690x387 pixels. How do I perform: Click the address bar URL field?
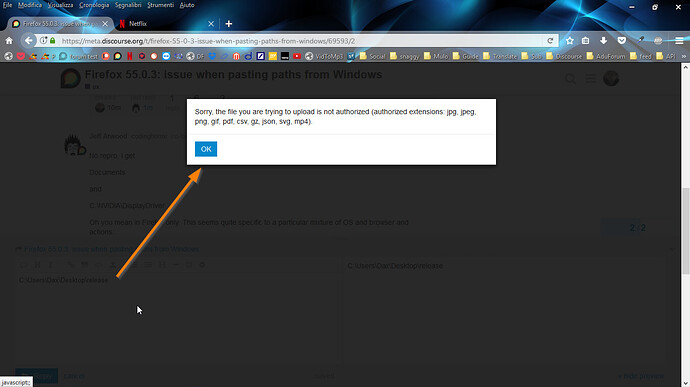coord(301,41)
